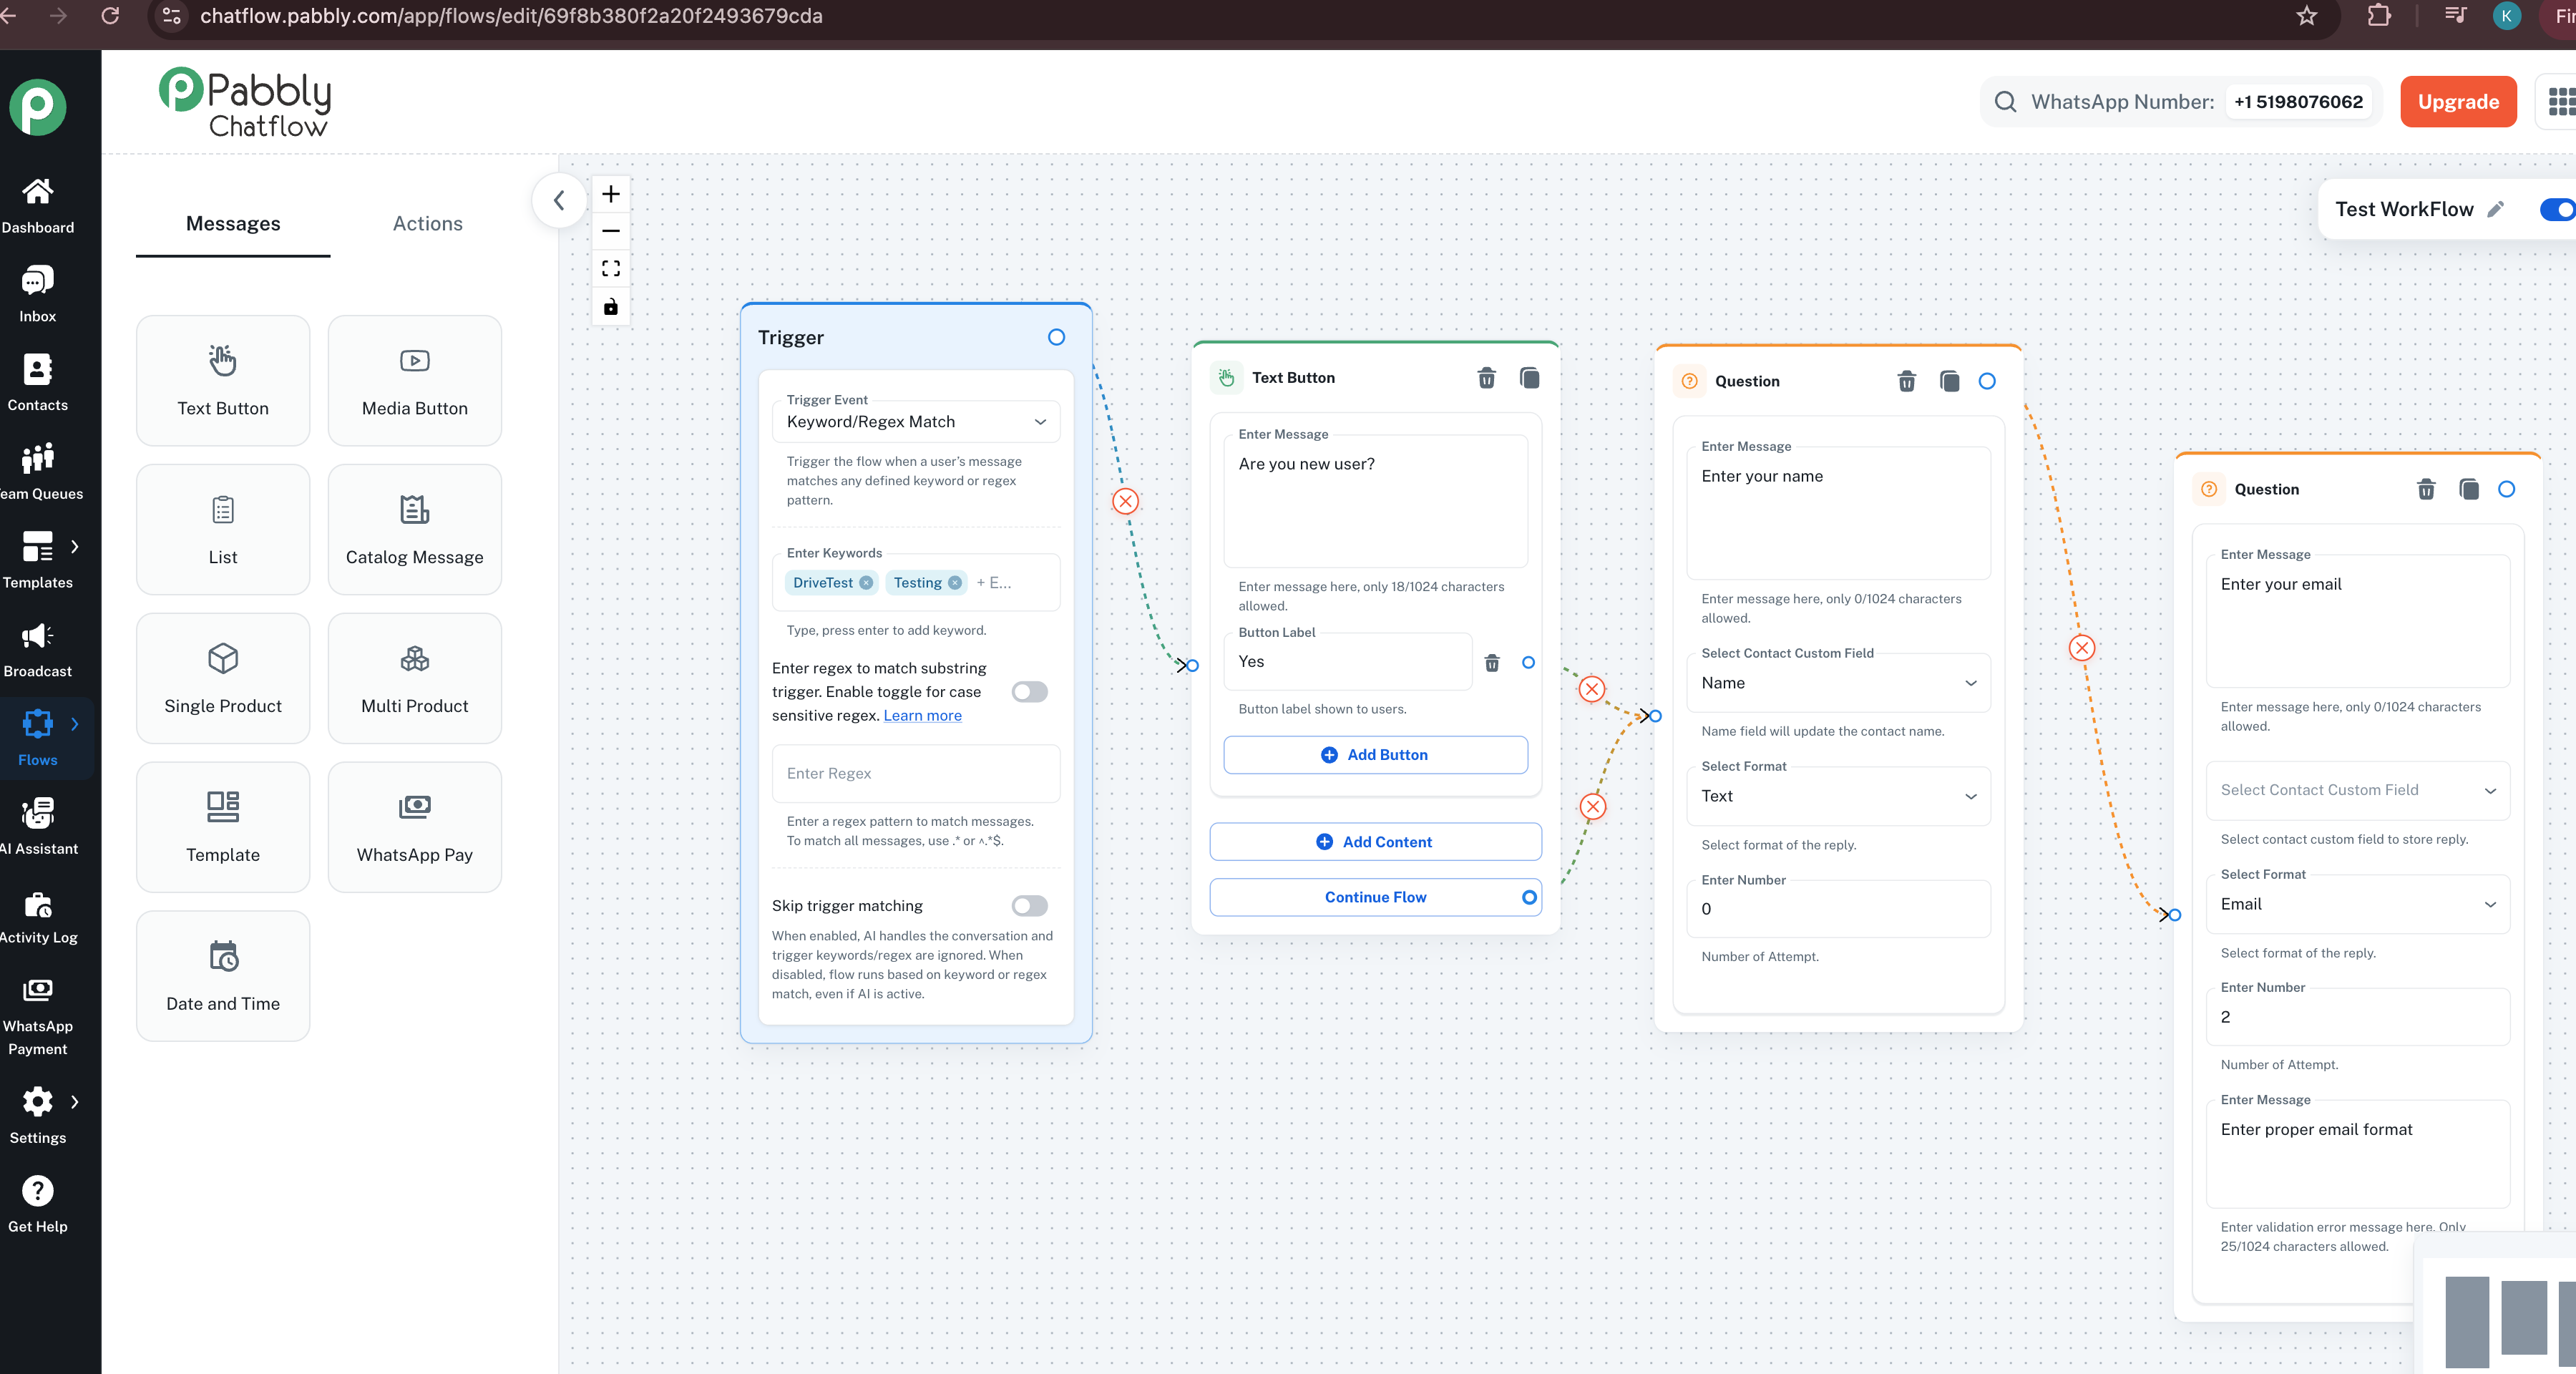Open the Name custom field dropdown
This screenshot has height=1374, width=2576.
1839,683
